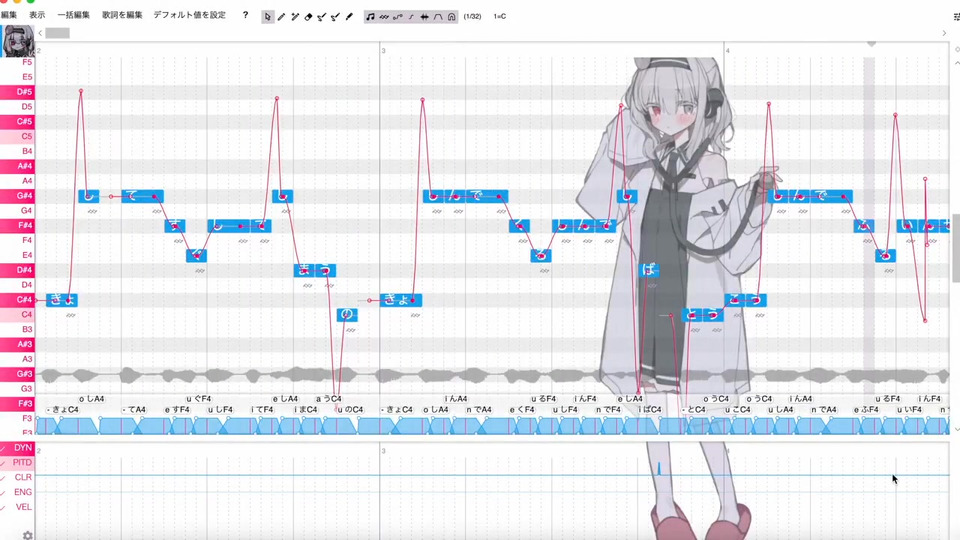Select the の note on C4
This screenshot has height=540, width=960.
pyautogui.click(x=347, y=315)
